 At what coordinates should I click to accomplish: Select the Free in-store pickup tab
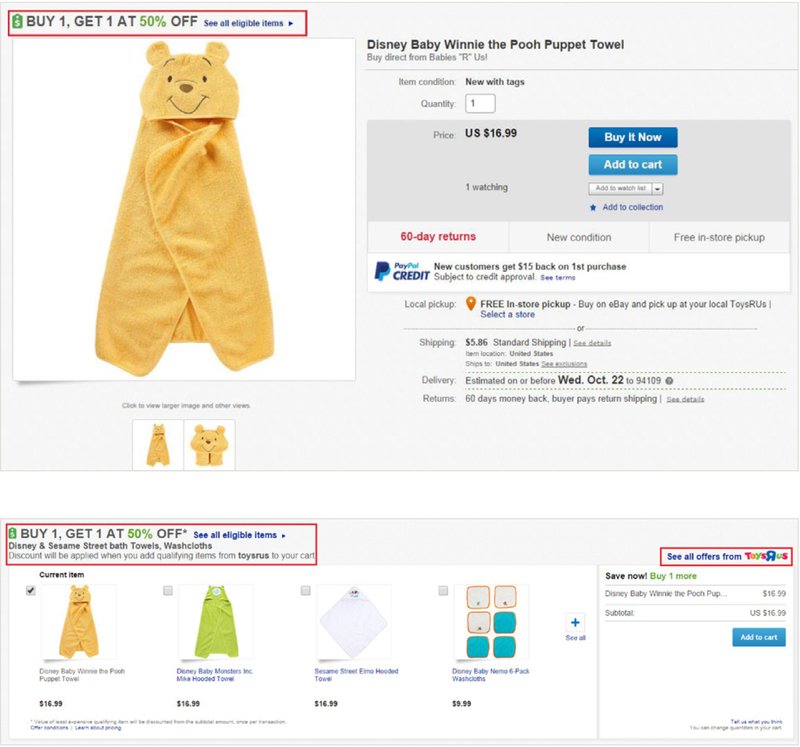coord(718,237)
